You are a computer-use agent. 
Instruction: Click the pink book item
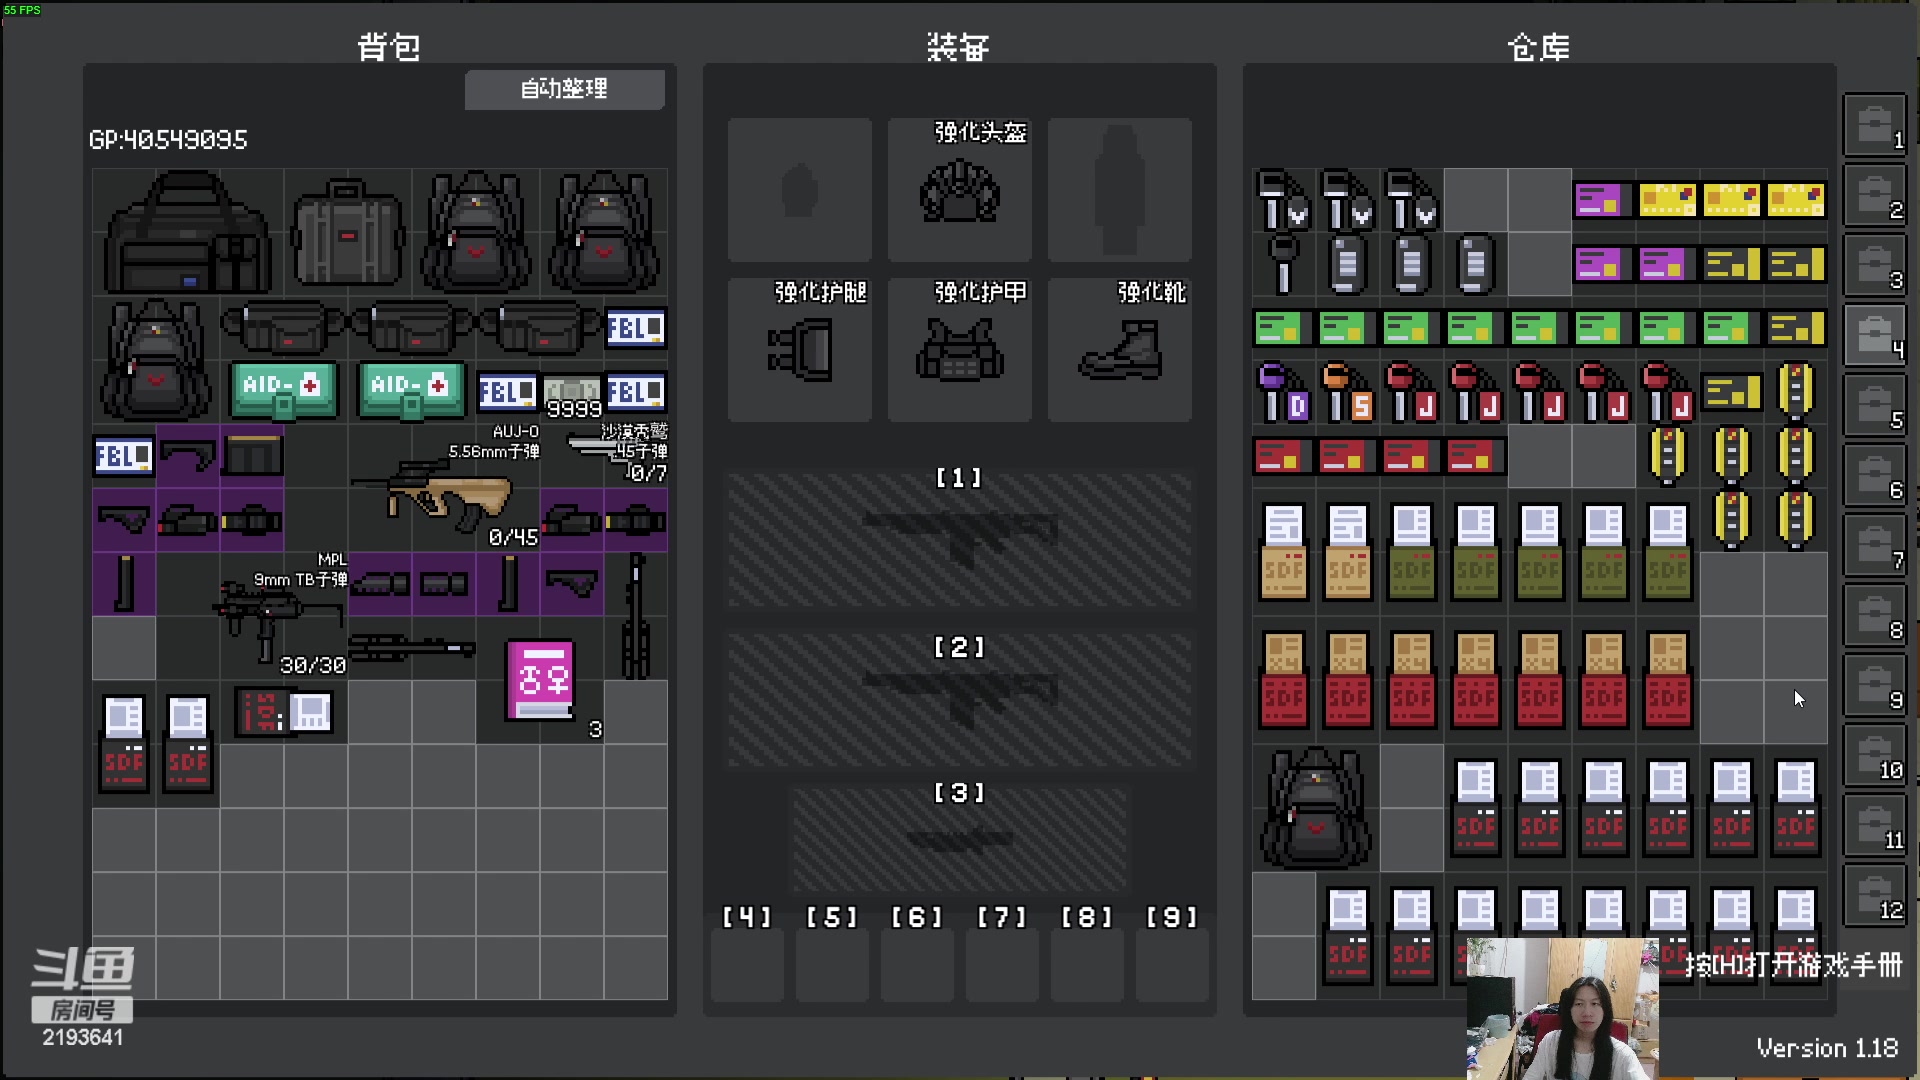tap(541, 680)
